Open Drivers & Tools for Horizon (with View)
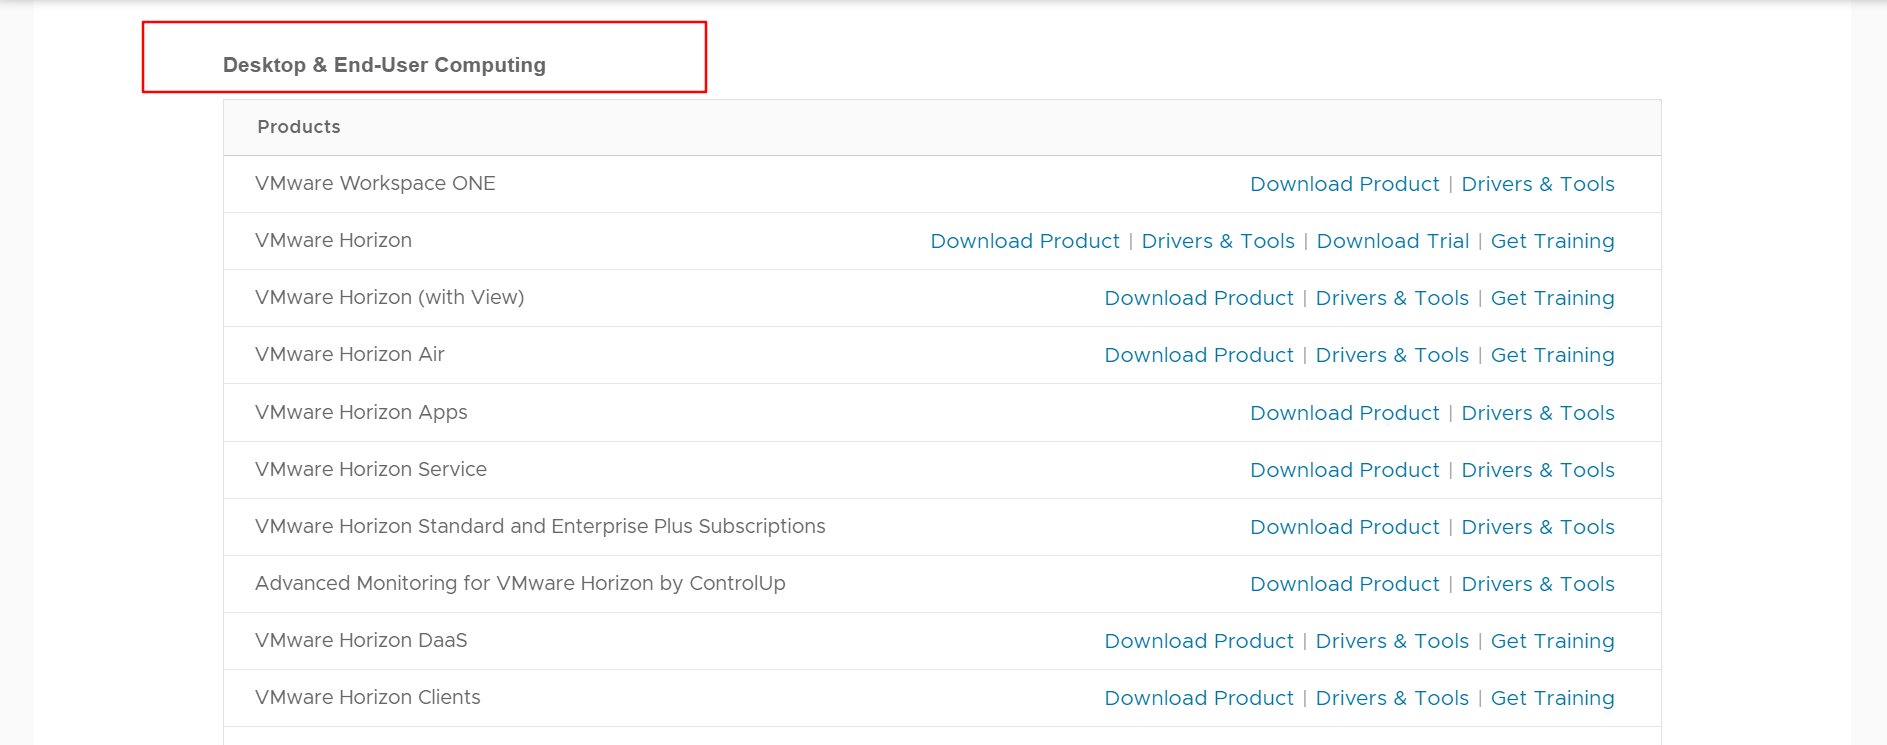Screen dimensions: 1887x745 pyautogui.click(x=1392, y=298)
